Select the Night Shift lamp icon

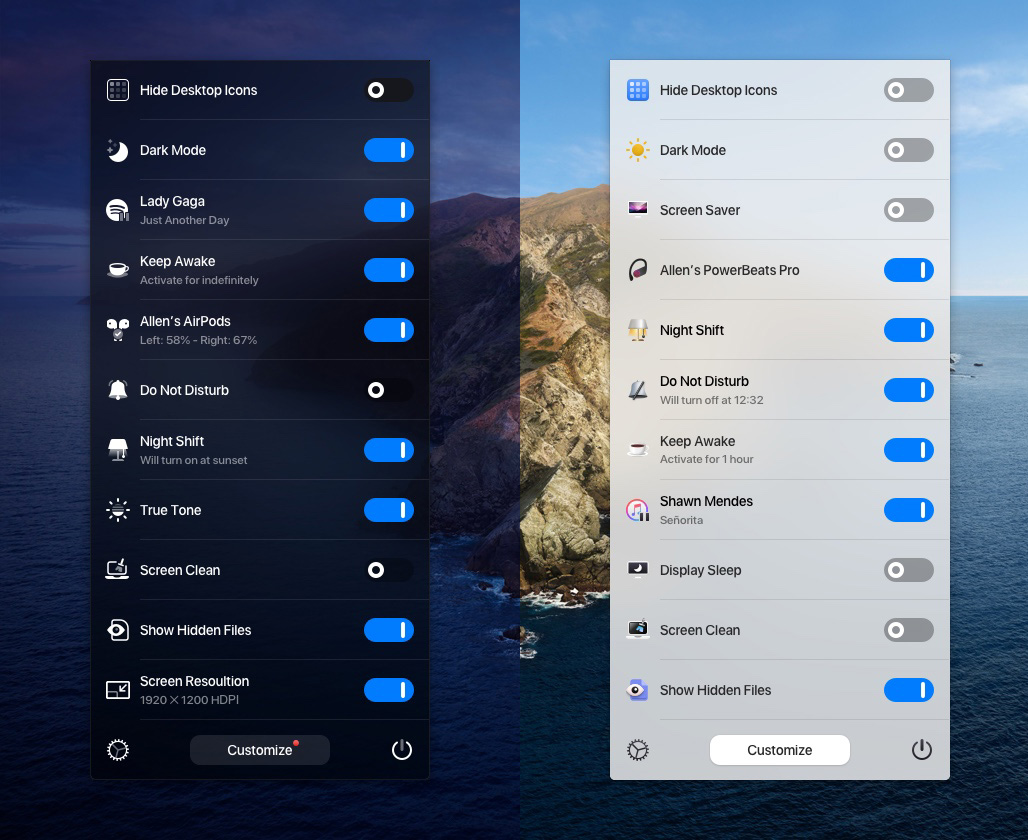coord(118,450)
